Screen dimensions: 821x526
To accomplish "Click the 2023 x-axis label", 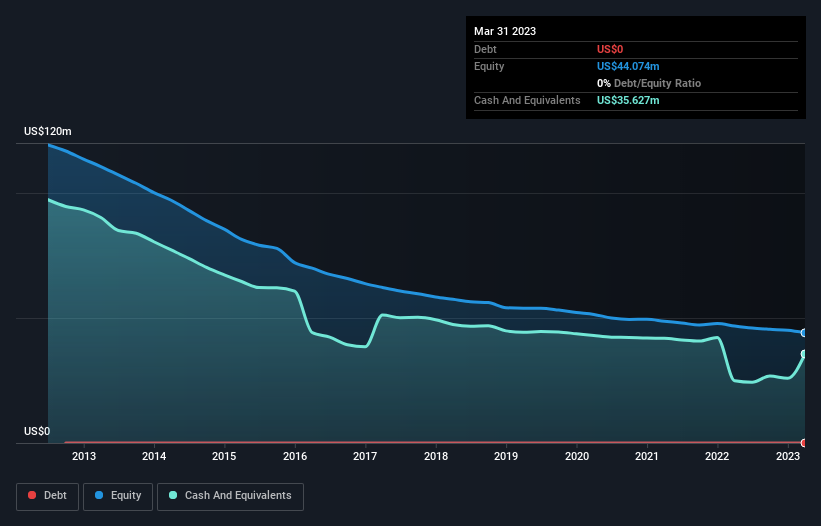I will pos(787,456).
